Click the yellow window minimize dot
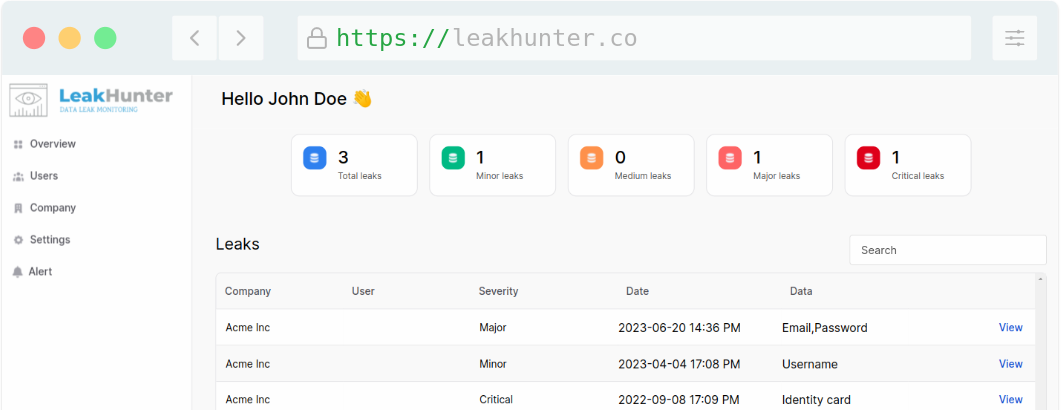Viewport: 1061px width, 410px height. click(70, 38)
